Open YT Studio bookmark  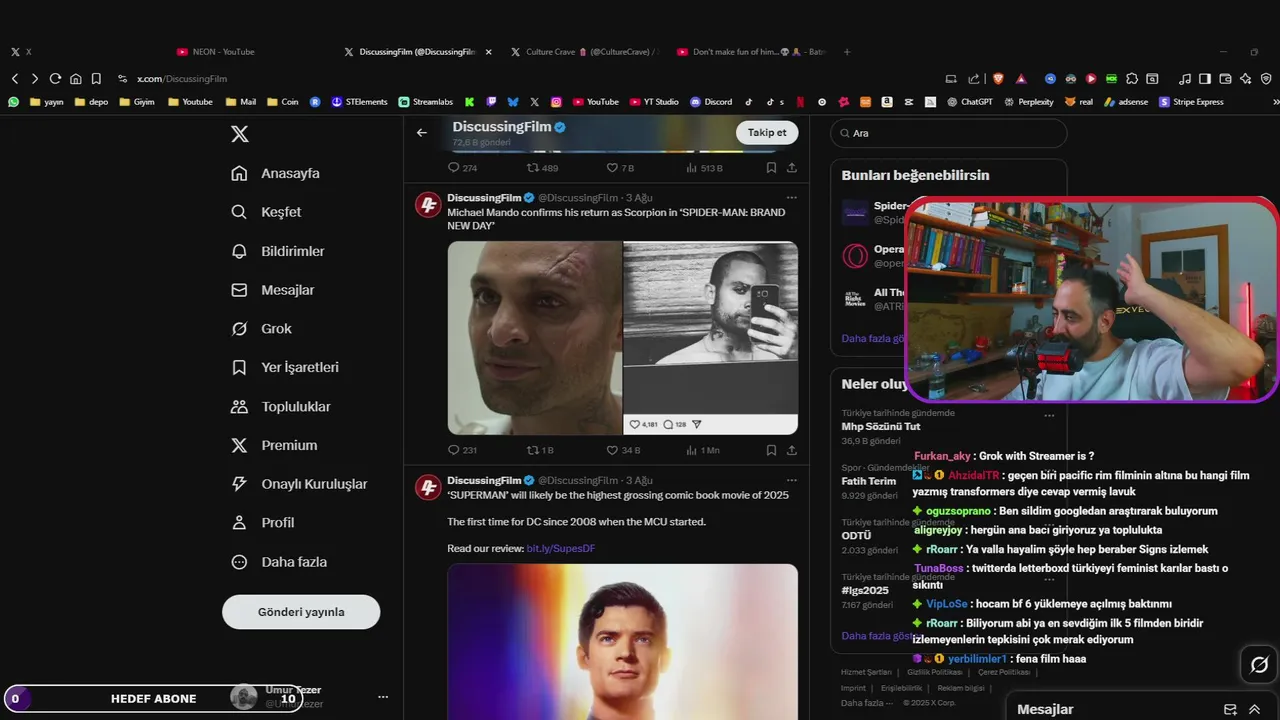[x=654, y=102]
